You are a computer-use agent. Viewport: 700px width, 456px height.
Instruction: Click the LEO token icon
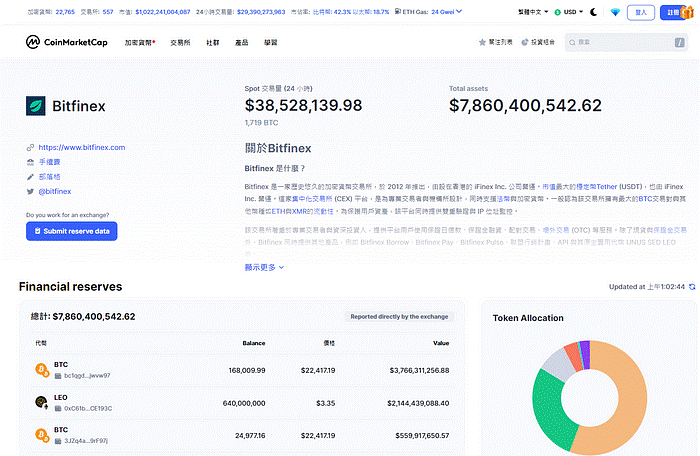(x=42, y=402)
